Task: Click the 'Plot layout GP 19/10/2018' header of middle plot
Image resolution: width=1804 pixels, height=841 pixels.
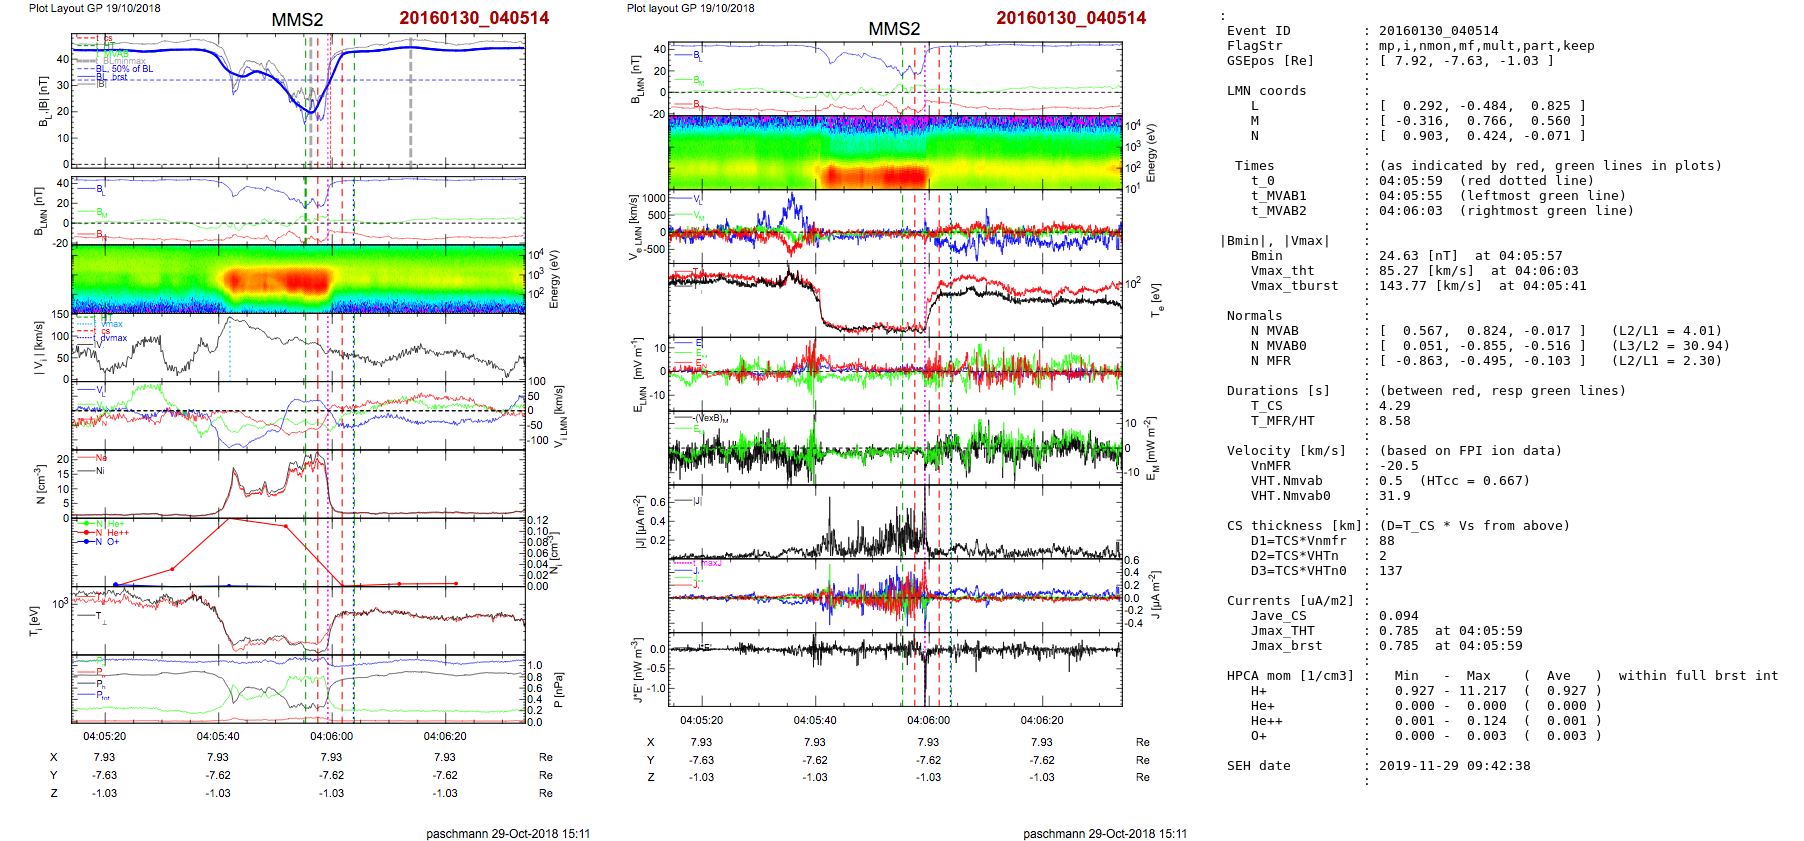Action: pyautogui.click(x=690, y=8)
